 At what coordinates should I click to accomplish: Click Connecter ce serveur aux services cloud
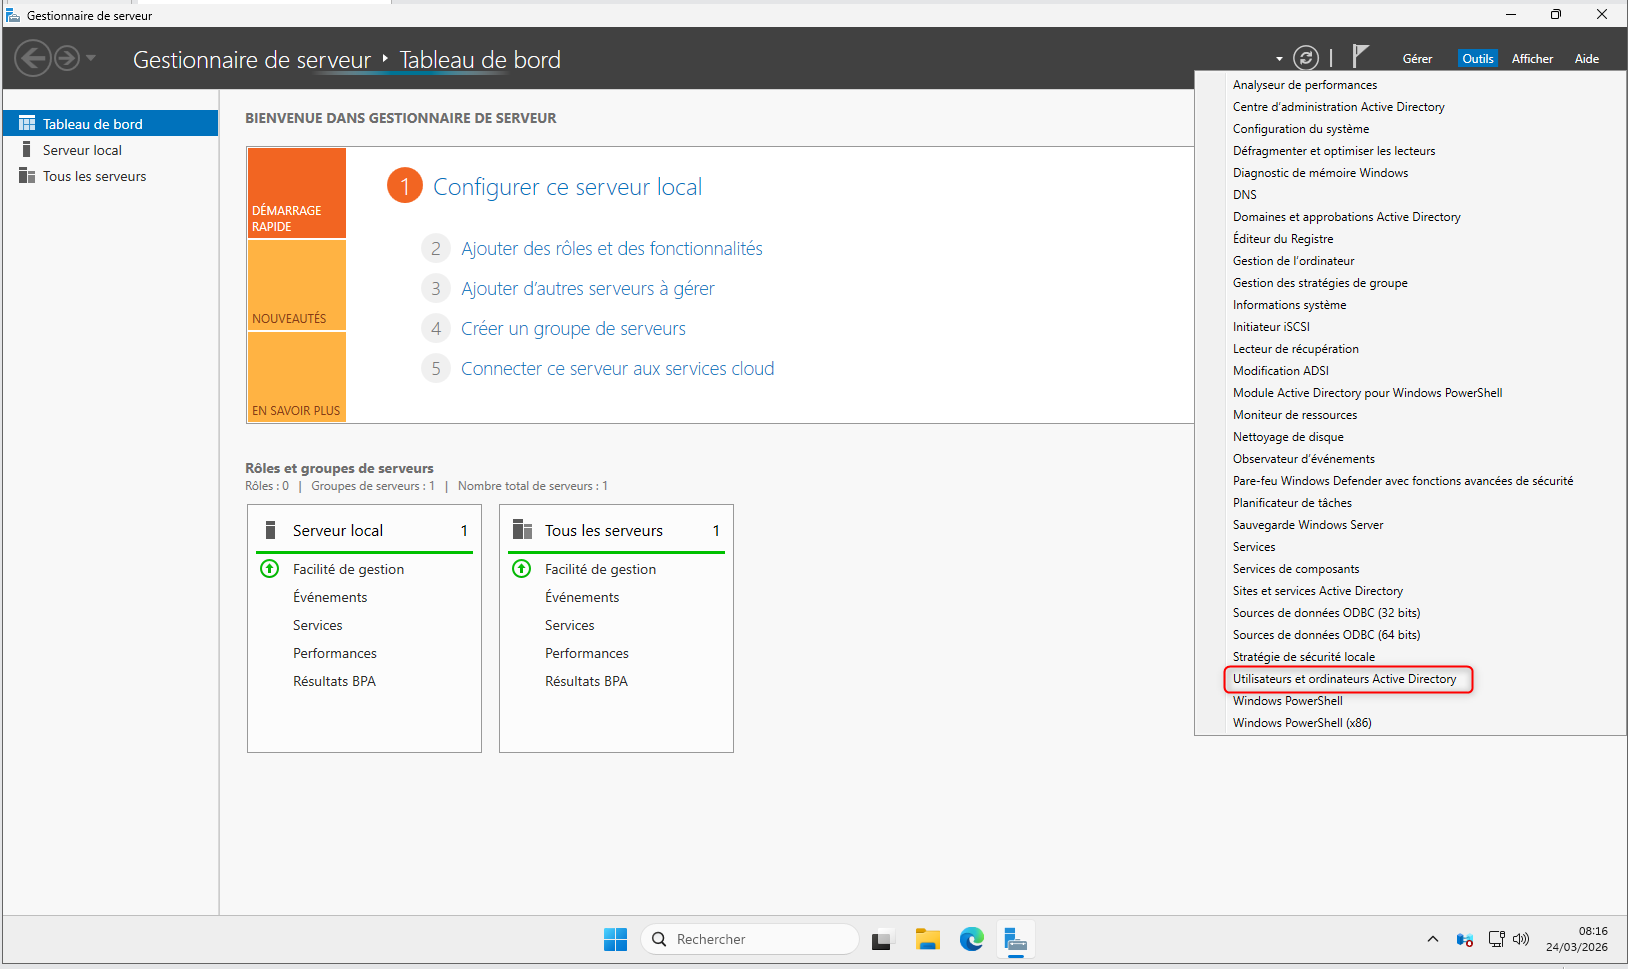click(x=618, y=369)
